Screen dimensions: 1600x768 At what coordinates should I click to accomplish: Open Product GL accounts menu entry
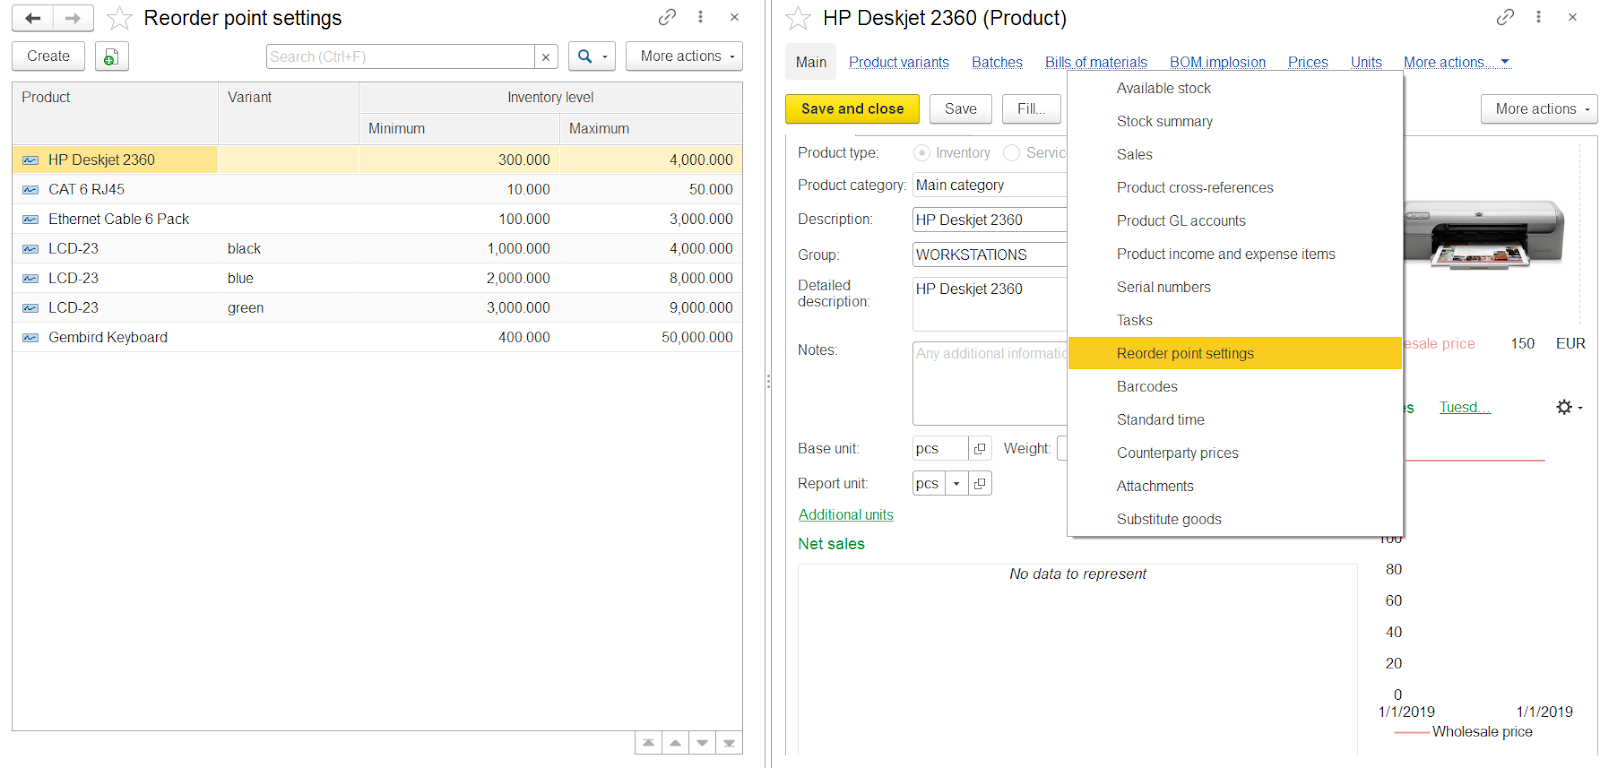[1235, 221]
